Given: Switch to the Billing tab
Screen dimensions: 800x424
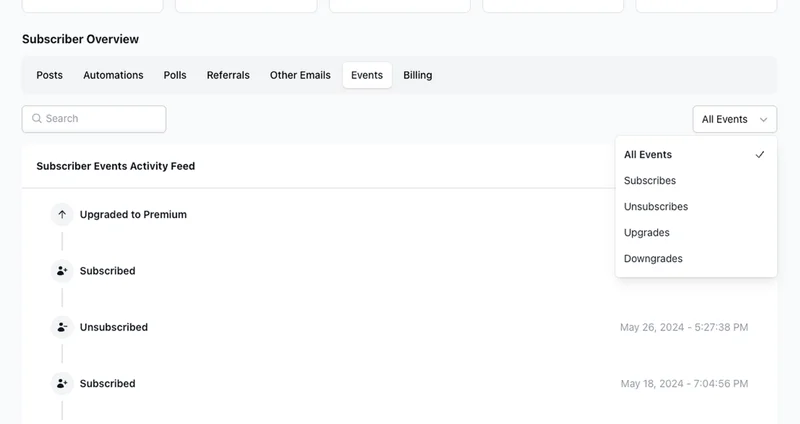Looking at the screenshot, I should pyautogui.click(x=418, y=75).
